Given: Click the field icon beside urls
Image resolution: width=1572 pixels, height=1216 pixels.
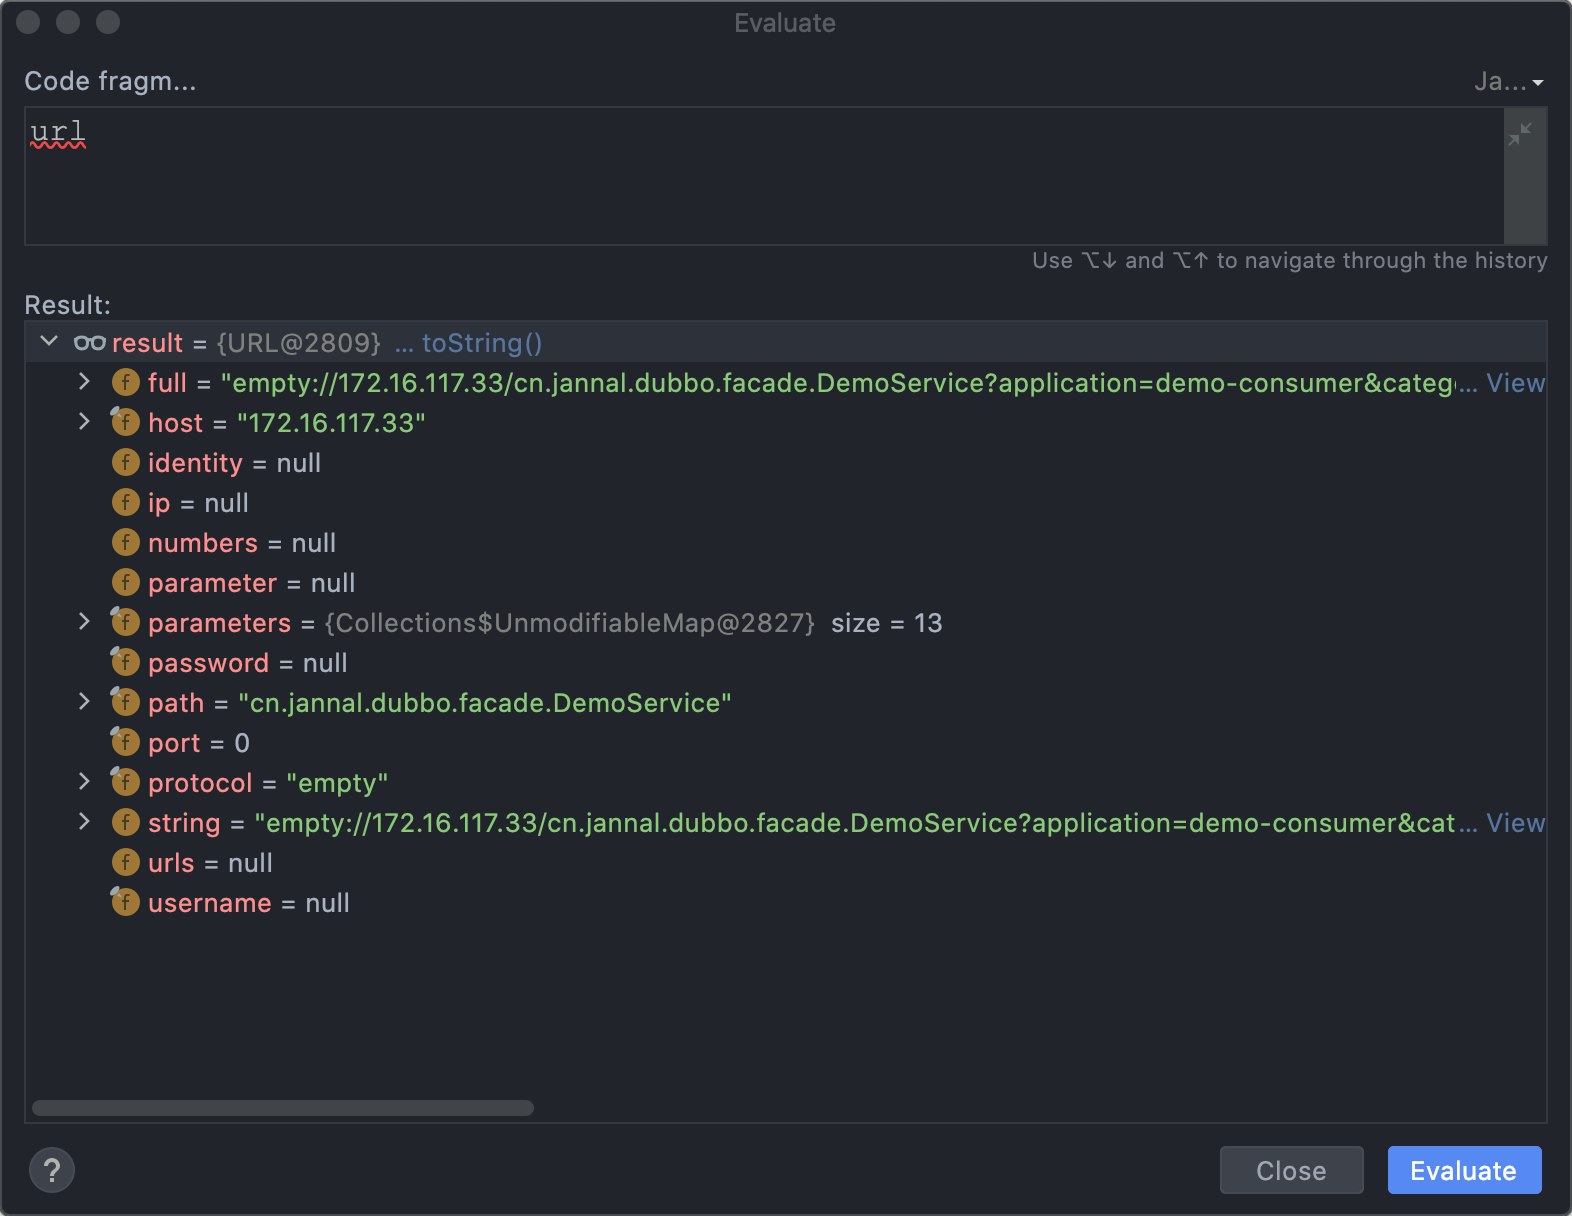Looking at the screenshot, I should point(125,862).
